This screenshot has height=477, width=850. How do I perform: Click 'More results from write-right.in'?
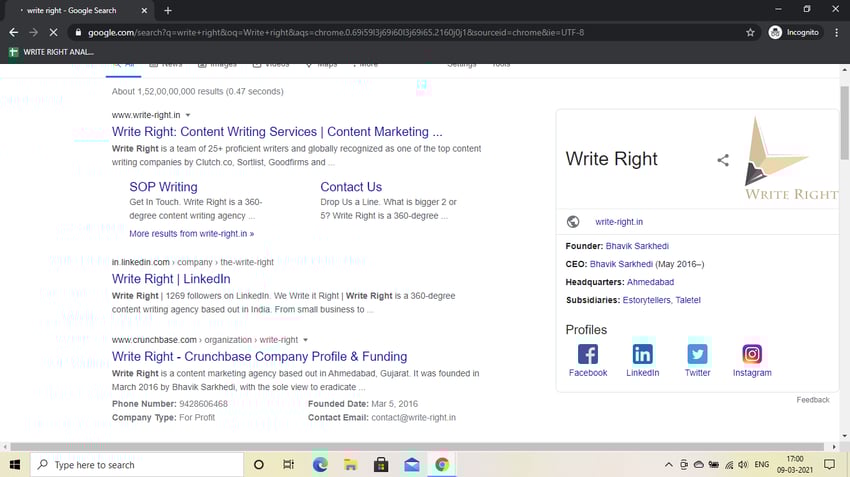191,234
